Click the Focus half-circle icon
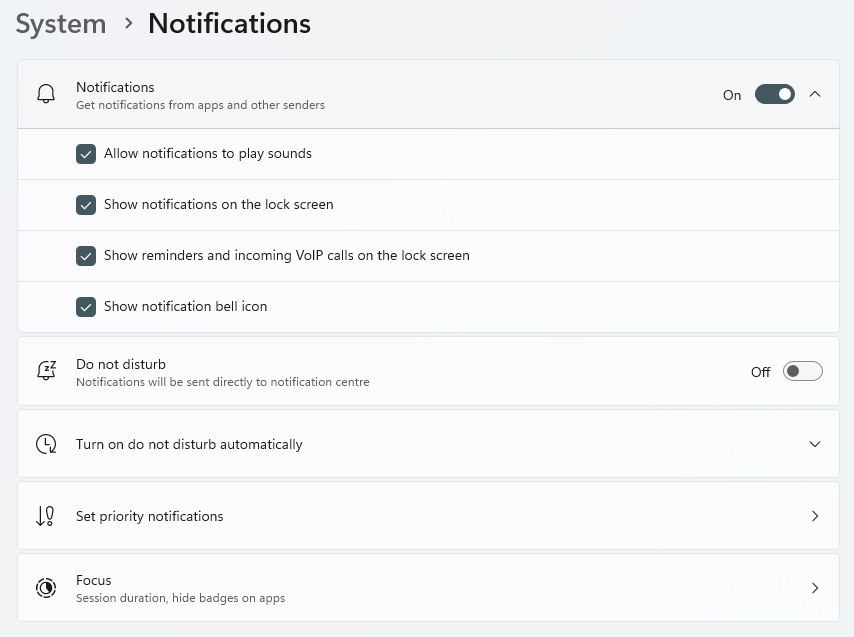Image resolution: width=854 pixels, height=637 pixels. tap(46, 587)
